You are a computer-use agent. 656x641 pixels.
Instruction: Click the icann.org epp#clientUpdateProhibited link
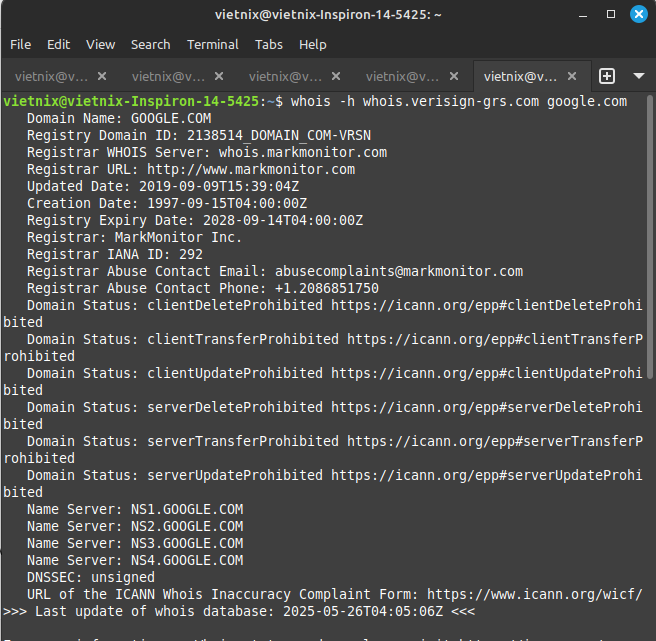[x=487, y=373]
